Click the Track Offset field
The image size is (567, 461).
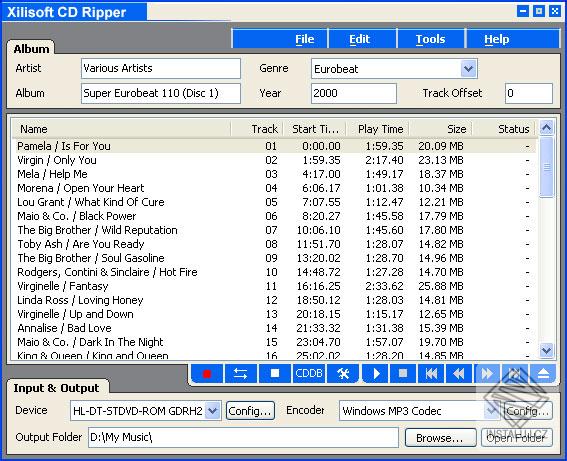pos(529,93)
